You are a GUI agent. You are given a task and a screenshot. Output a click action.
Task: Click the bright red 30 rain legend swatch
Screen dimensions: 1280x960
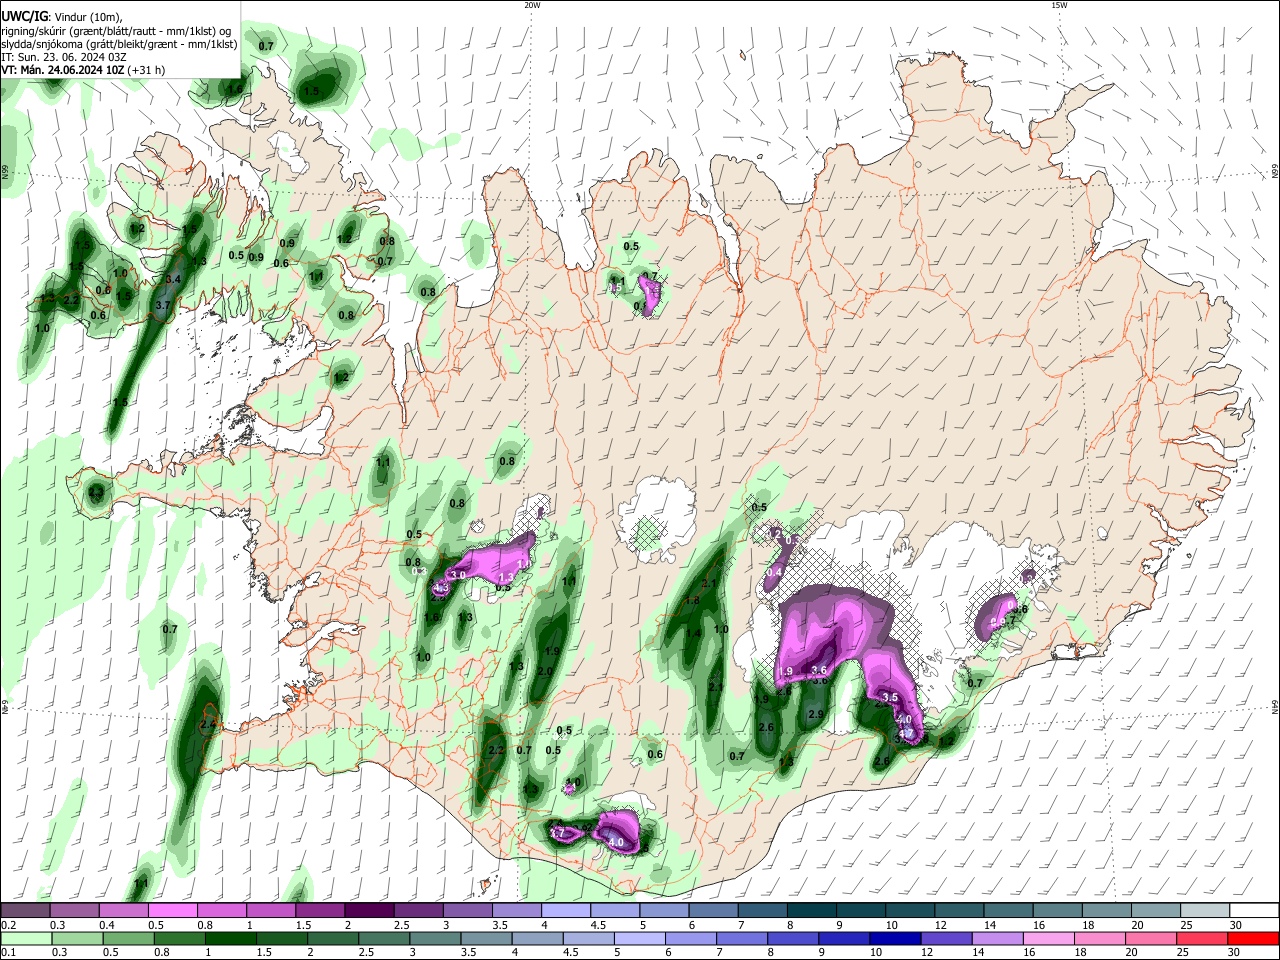pyautogui.click(x=1253, y=938)
